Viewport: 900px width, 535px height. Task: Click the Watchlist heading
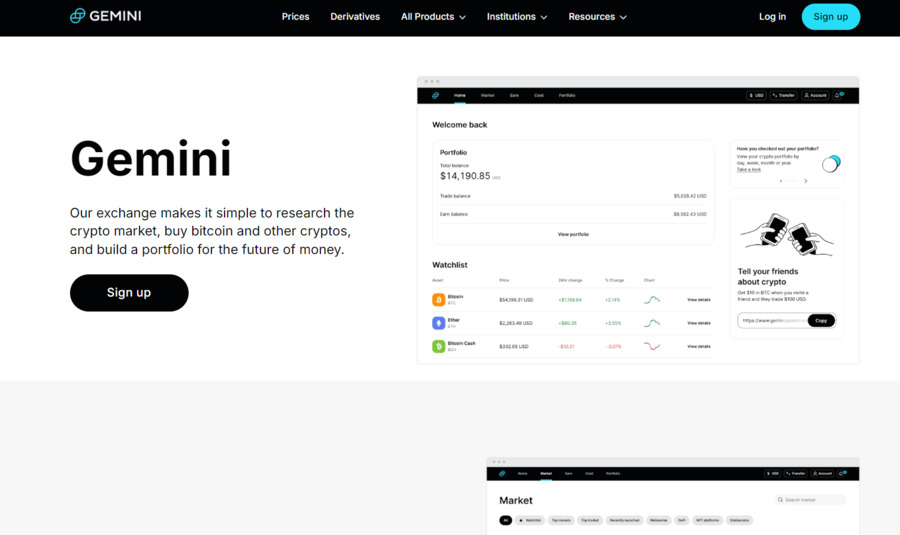click(449, 265)
